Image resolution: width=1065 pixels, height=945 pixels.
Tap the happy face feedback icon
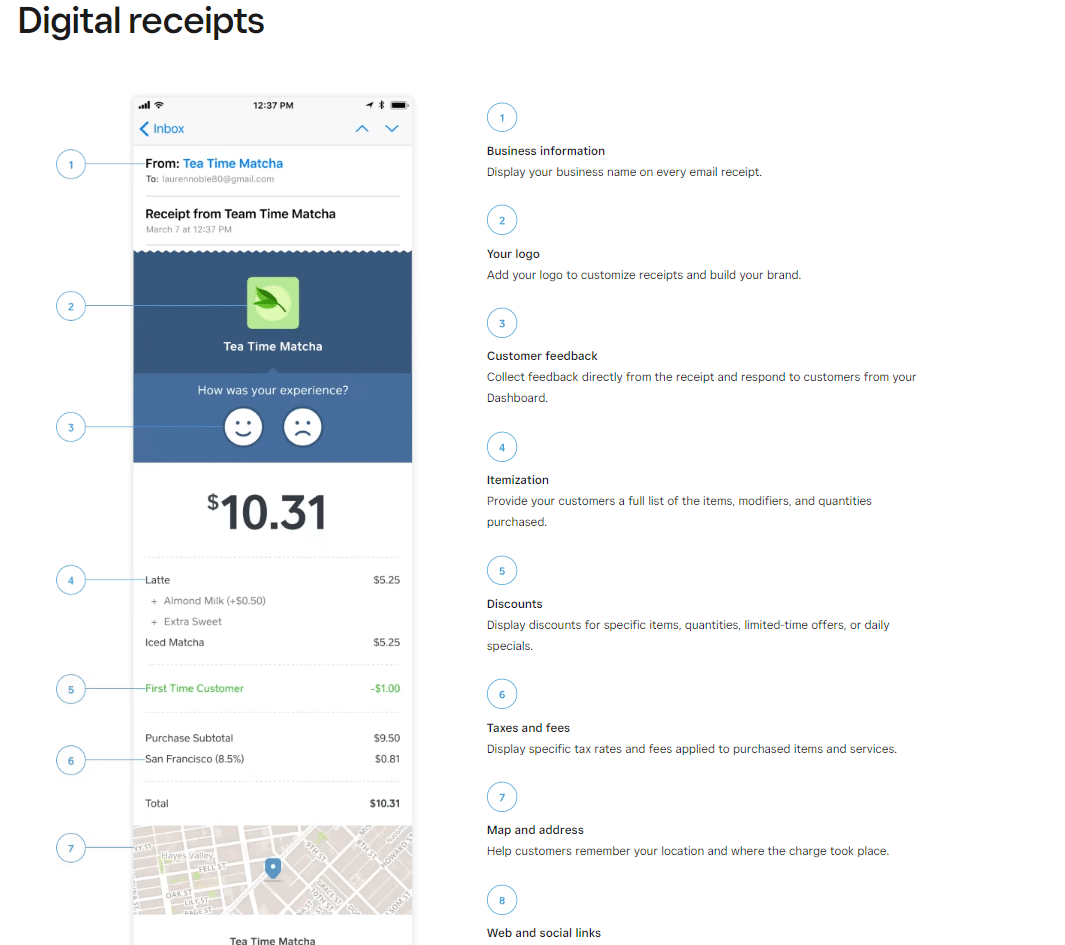point(243,427)
